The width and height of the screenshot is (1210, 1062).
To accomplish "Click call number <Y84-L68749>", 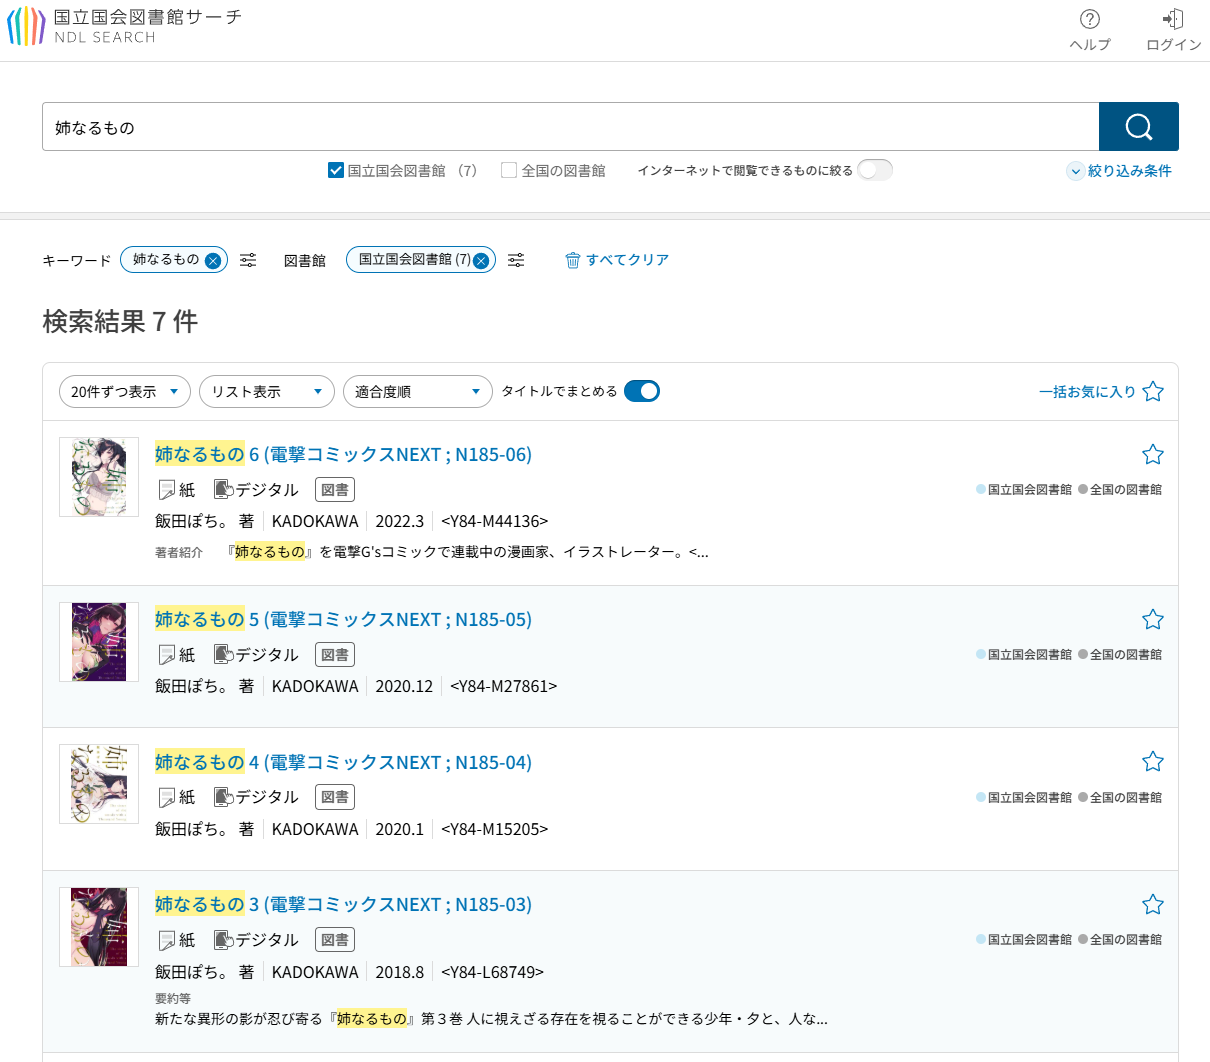I will click(493, 972).
